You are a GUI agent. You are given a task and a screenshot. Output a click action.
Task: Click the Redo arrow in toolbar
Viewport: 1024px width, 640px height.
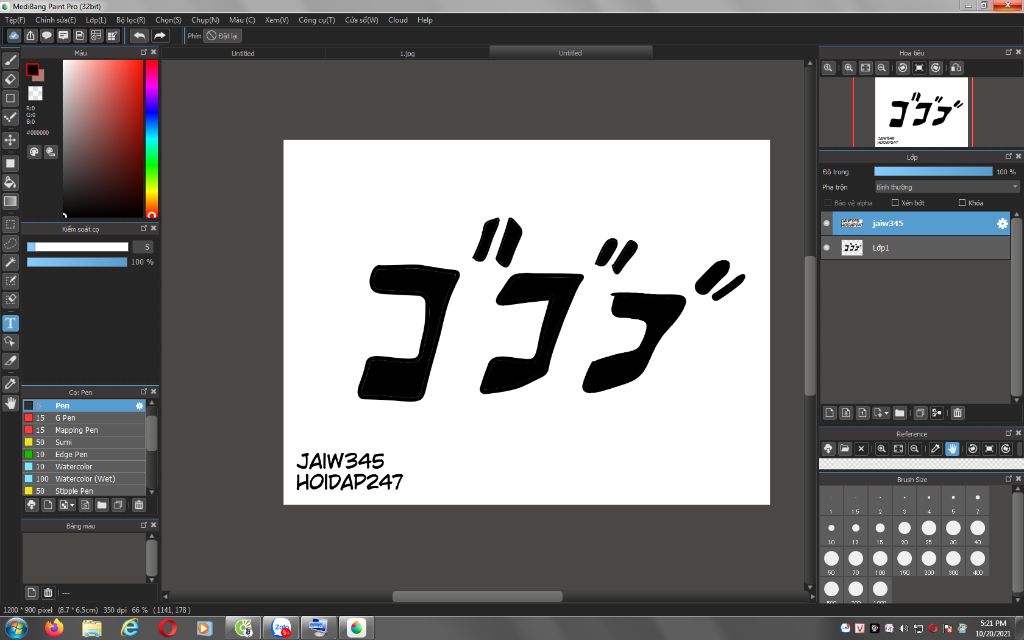(x=160, y=36)
